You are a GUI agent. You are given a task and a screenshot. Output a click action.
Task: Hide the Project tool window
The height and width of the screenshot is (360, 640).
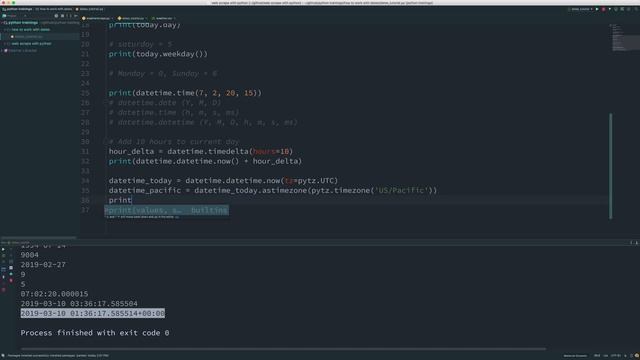(x=76, y=16)
